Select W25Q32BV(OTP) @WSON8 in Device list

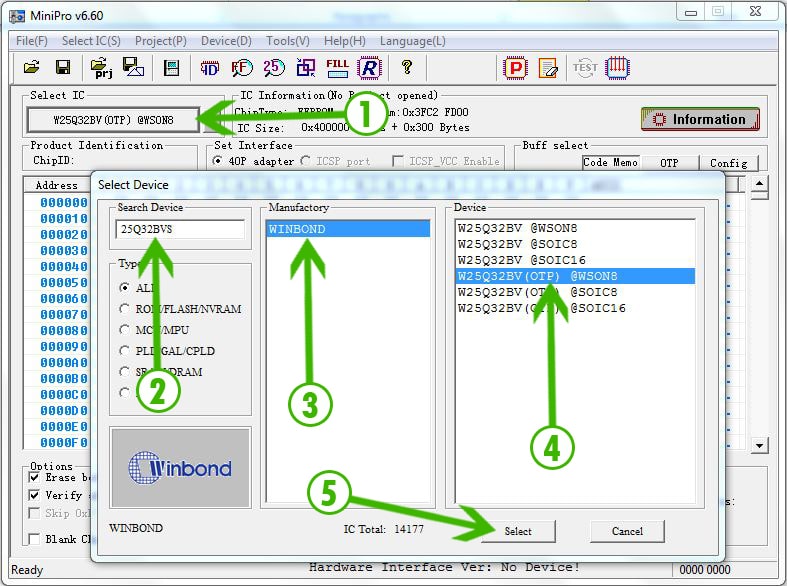[x=575, y=276]
